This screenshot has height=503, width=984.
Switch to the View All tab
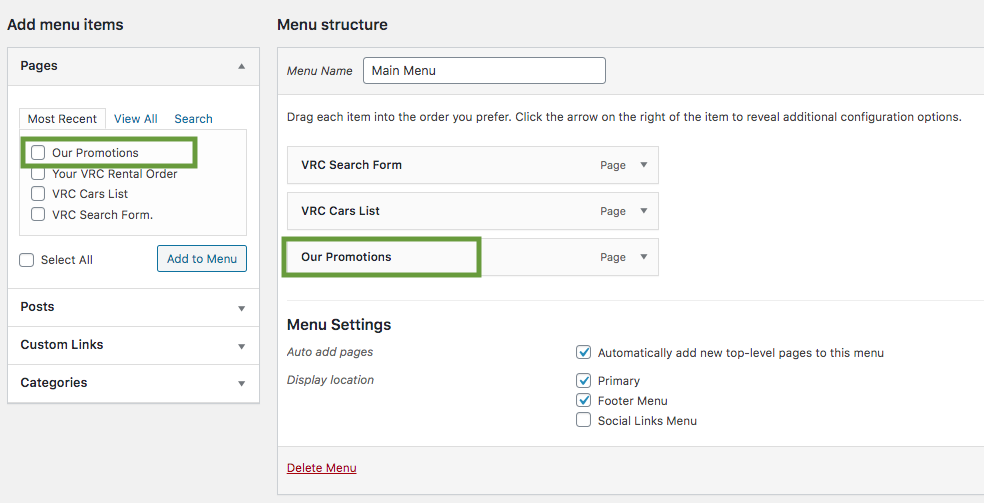point(136,119)
